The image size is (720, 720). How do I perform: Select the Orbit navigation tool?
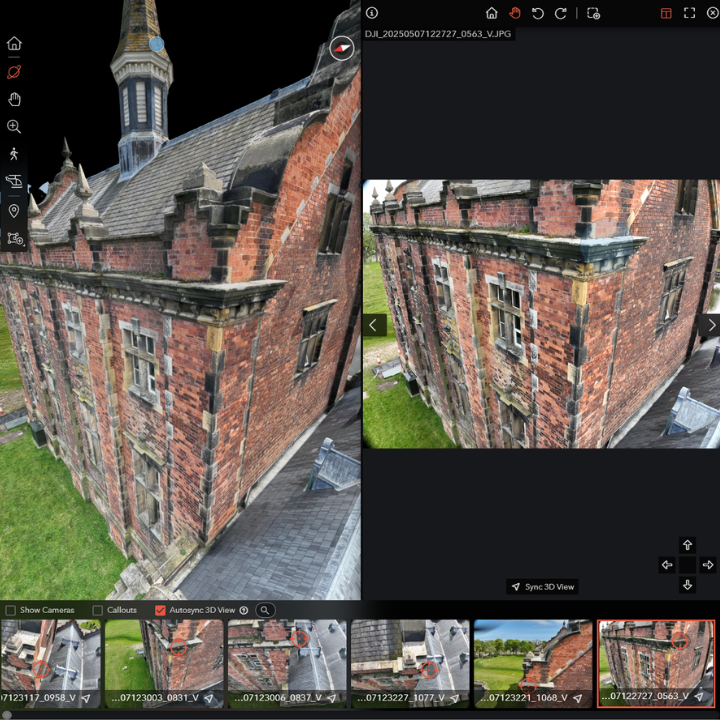click(14, 72)
